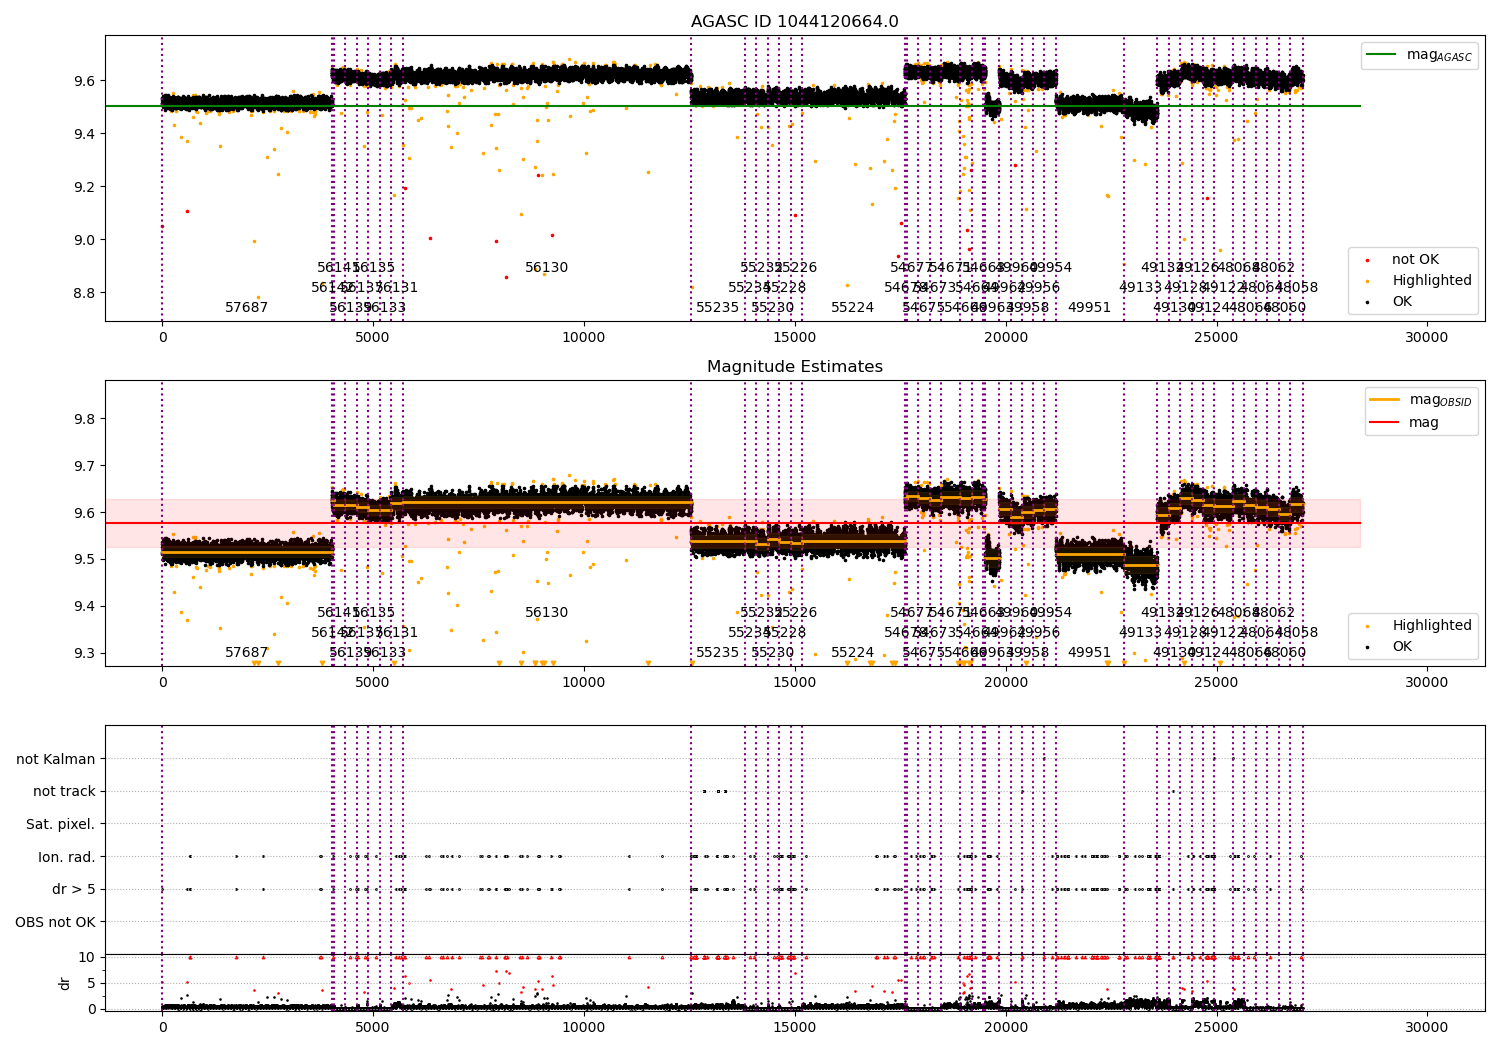The width and height of the screenshot is (1500, 1050).
Task: Select the mag AGASC legend entry text
Action: [x=1439, y=55]
